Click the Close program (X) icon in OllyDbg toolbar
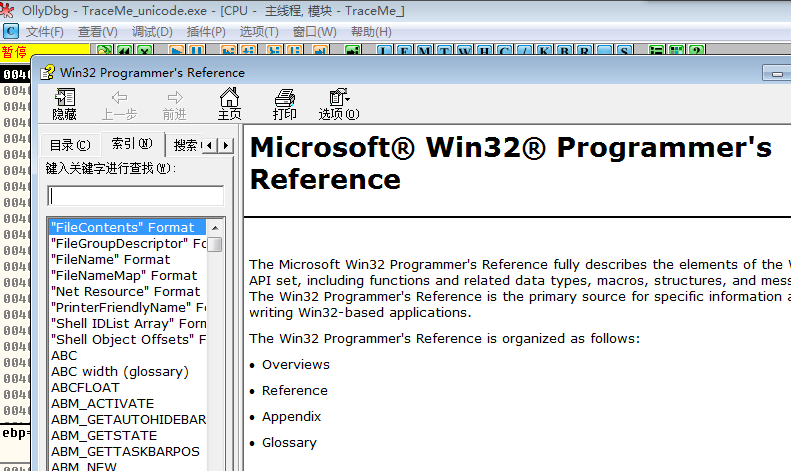 point(145,50)
